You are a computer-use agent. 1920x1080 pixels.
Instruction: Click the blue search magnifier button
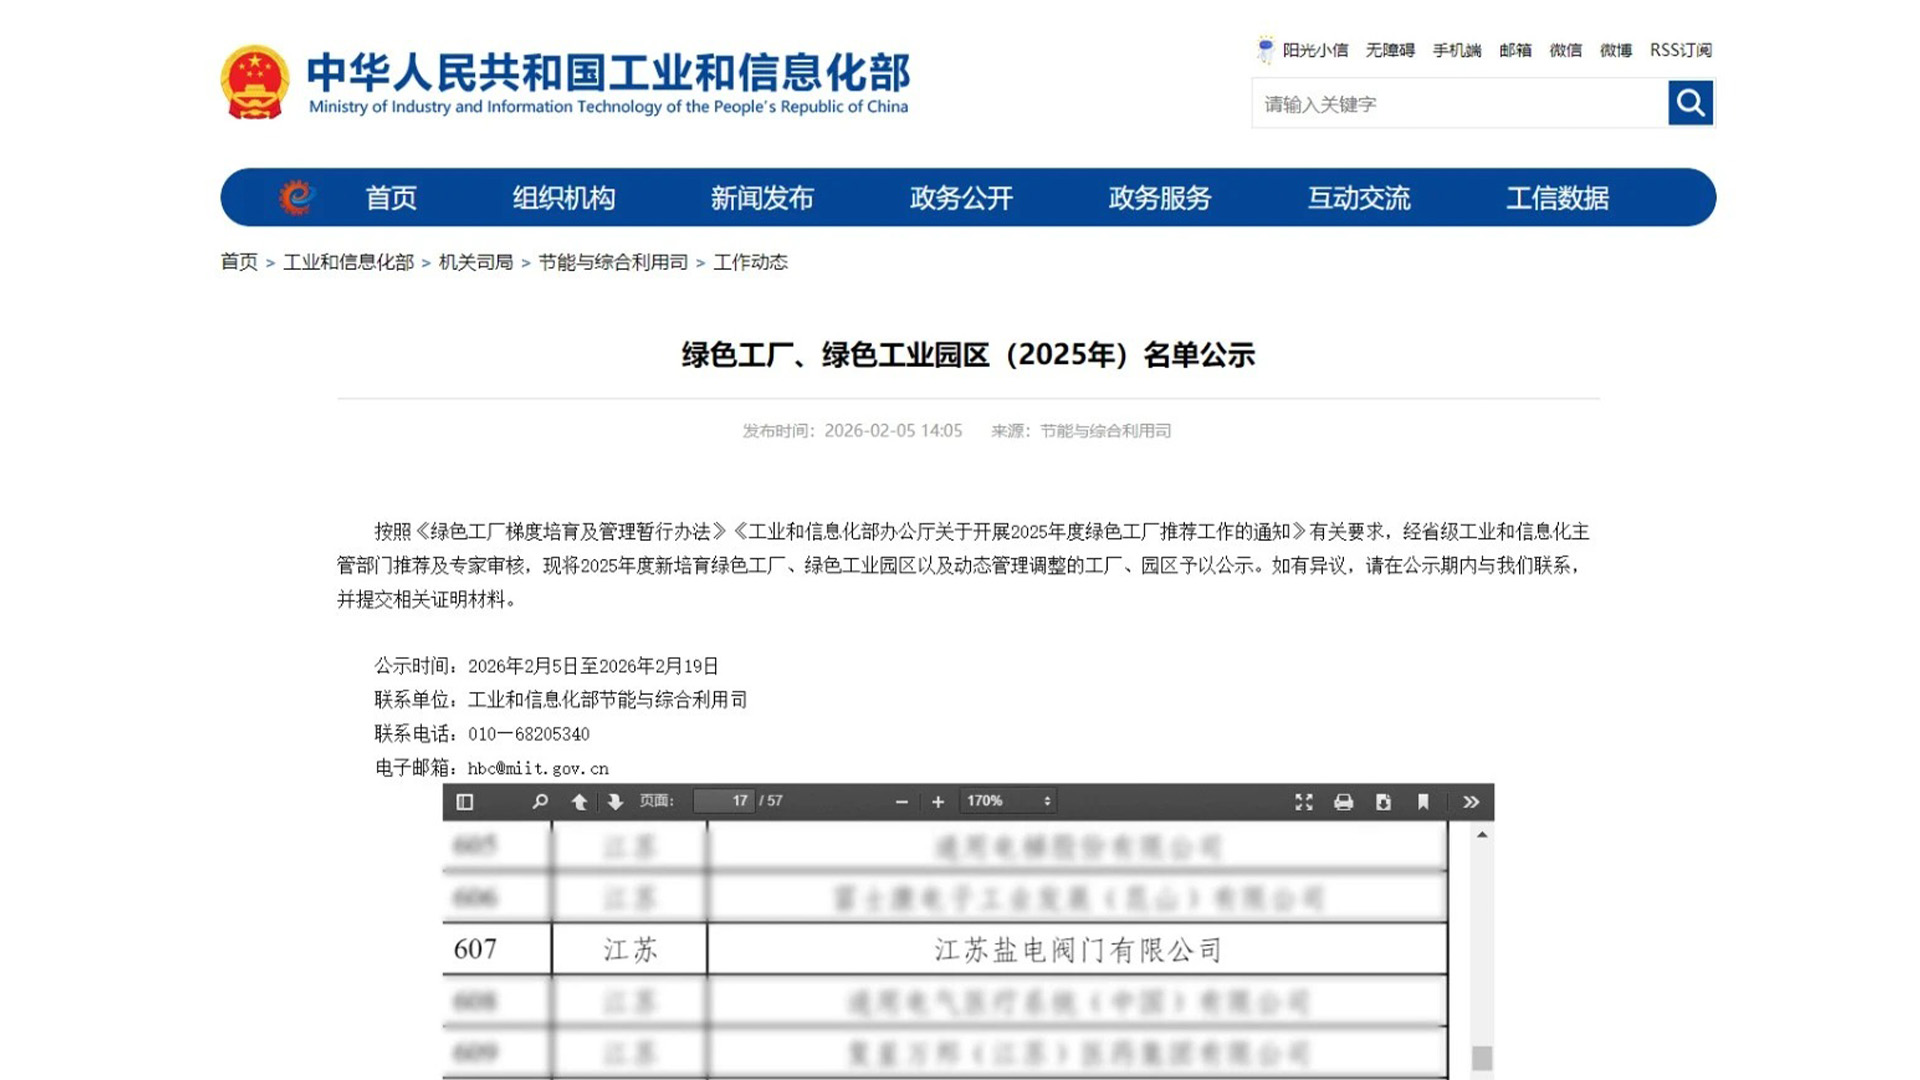pos(1690,103)
